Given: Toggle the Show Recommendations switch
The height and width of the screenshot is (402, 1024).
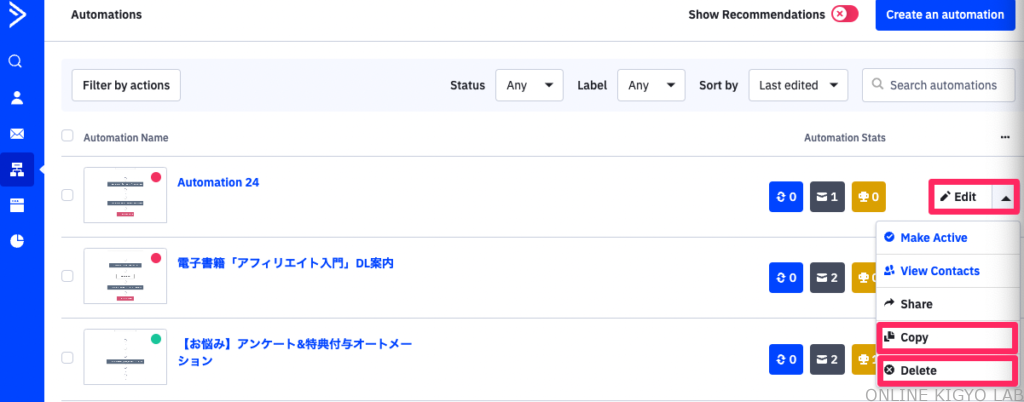Looking at the screenshot, I should (845, 15).
